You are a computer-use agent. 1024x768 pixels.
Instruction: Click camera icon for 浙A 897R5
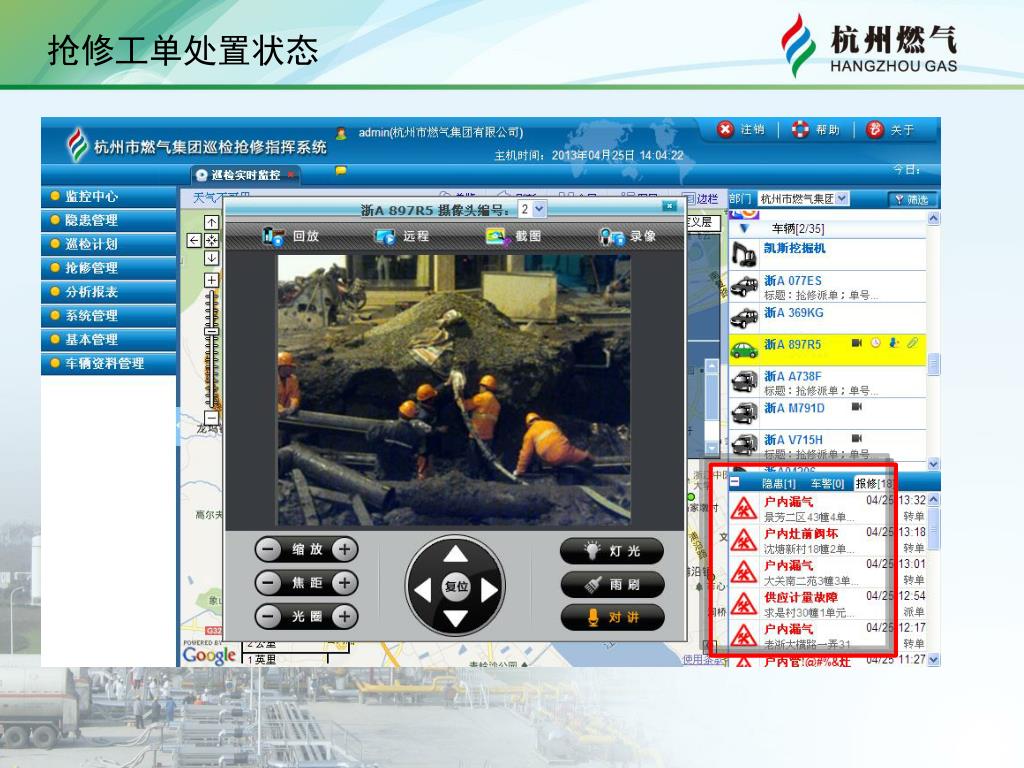tap(857, 343)
